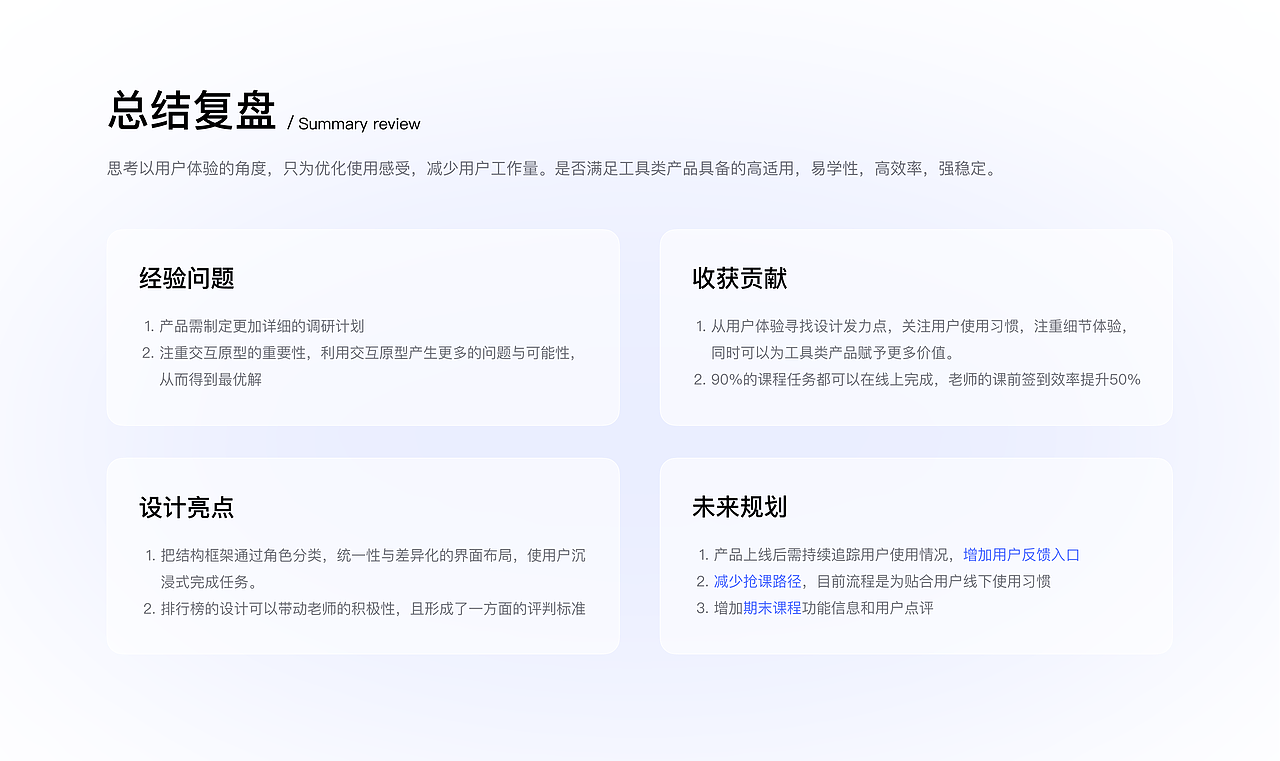The height and width of the screenshot is (761, 1280).
Task: Open the blue 增加用户反馈入口 link
Action: point(1022,555)
